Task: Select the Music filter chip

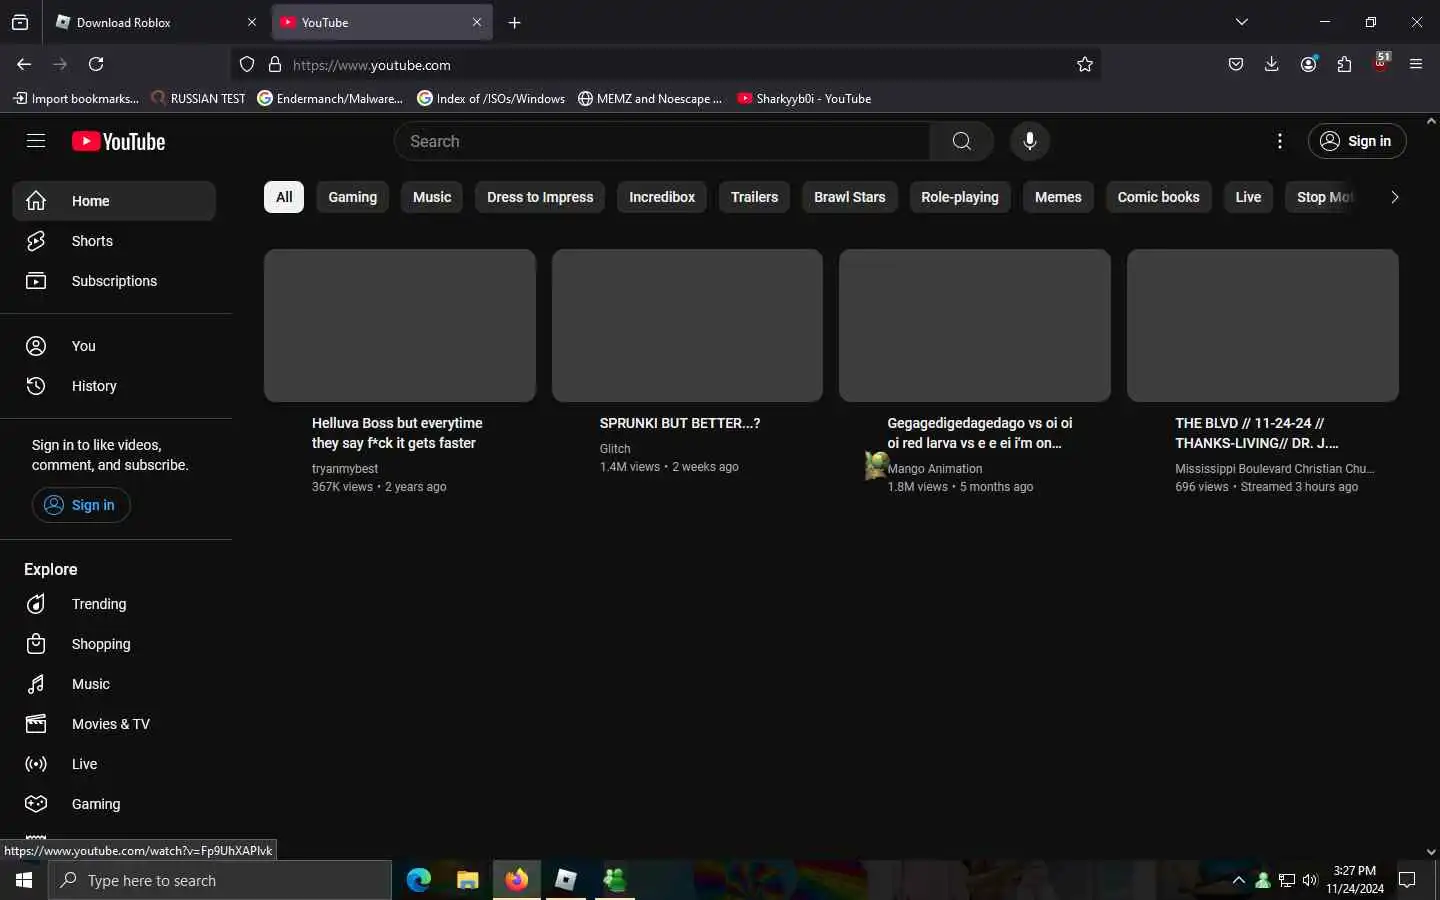Action: 432,197
